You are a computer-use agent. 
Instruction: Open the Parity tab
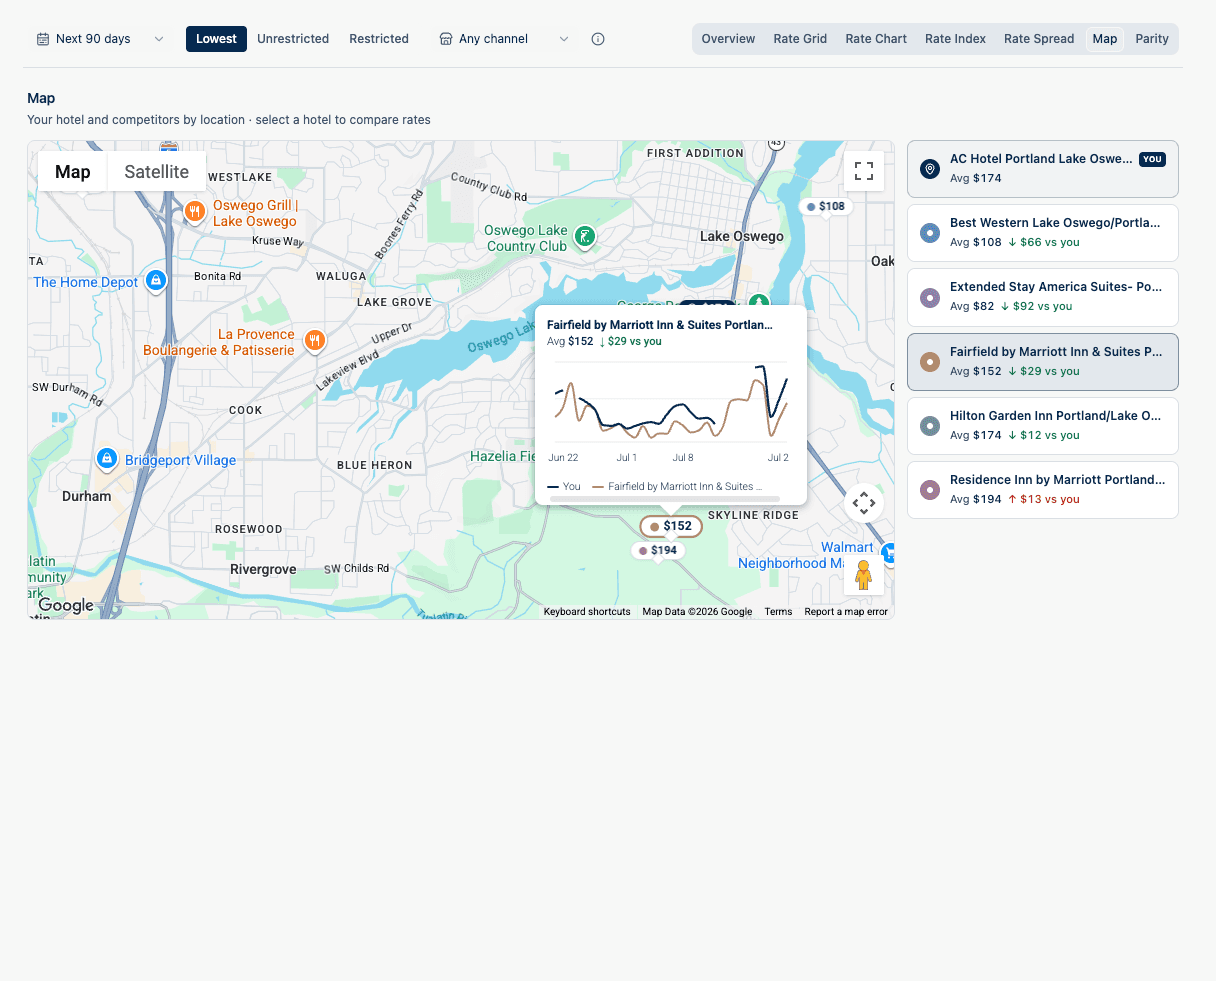[1152, 39]
